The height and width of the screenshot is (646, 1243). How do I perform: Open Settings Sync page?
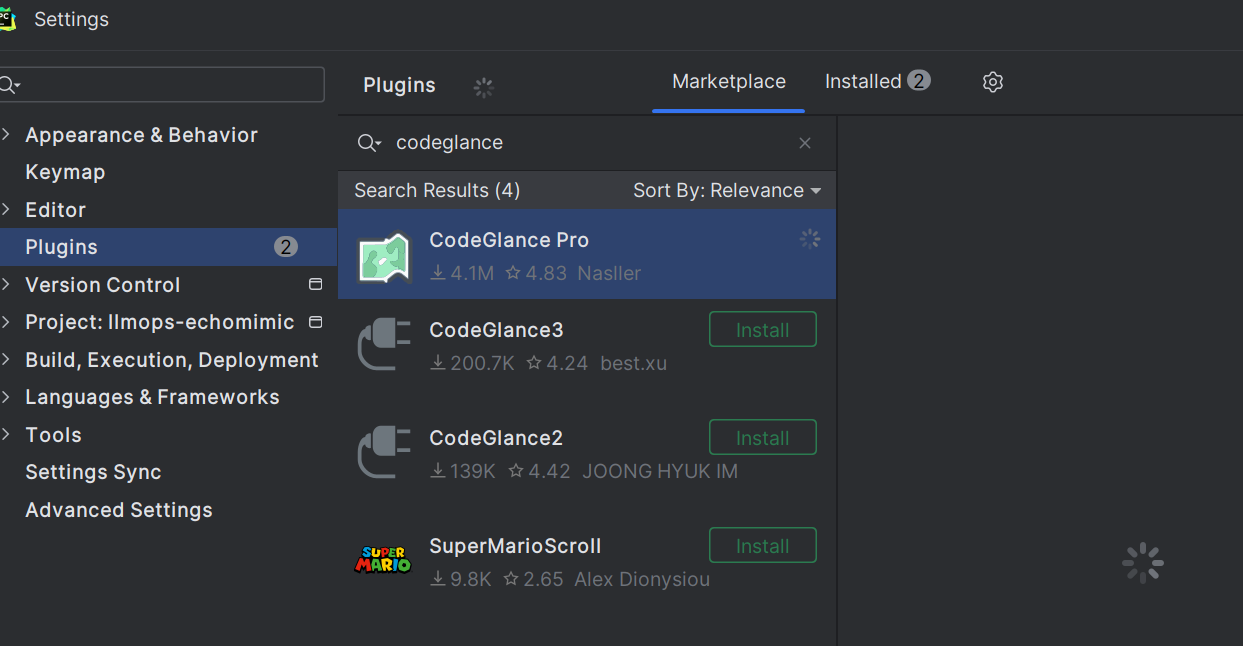coord(93,472)
